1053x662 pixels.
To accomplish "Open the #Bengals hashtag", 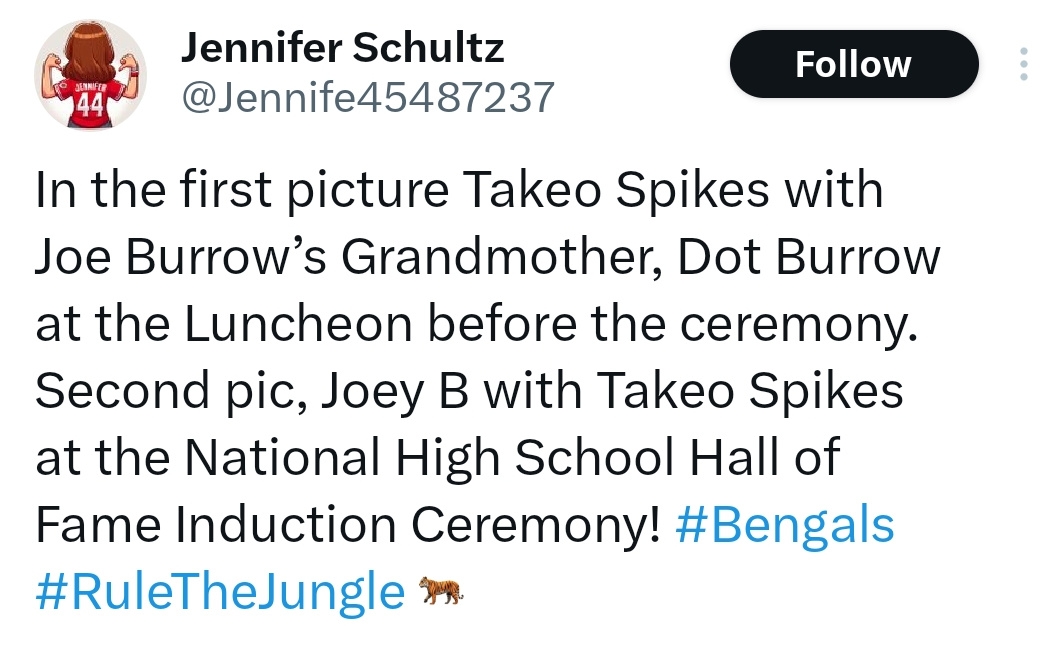I will point(785,526).
